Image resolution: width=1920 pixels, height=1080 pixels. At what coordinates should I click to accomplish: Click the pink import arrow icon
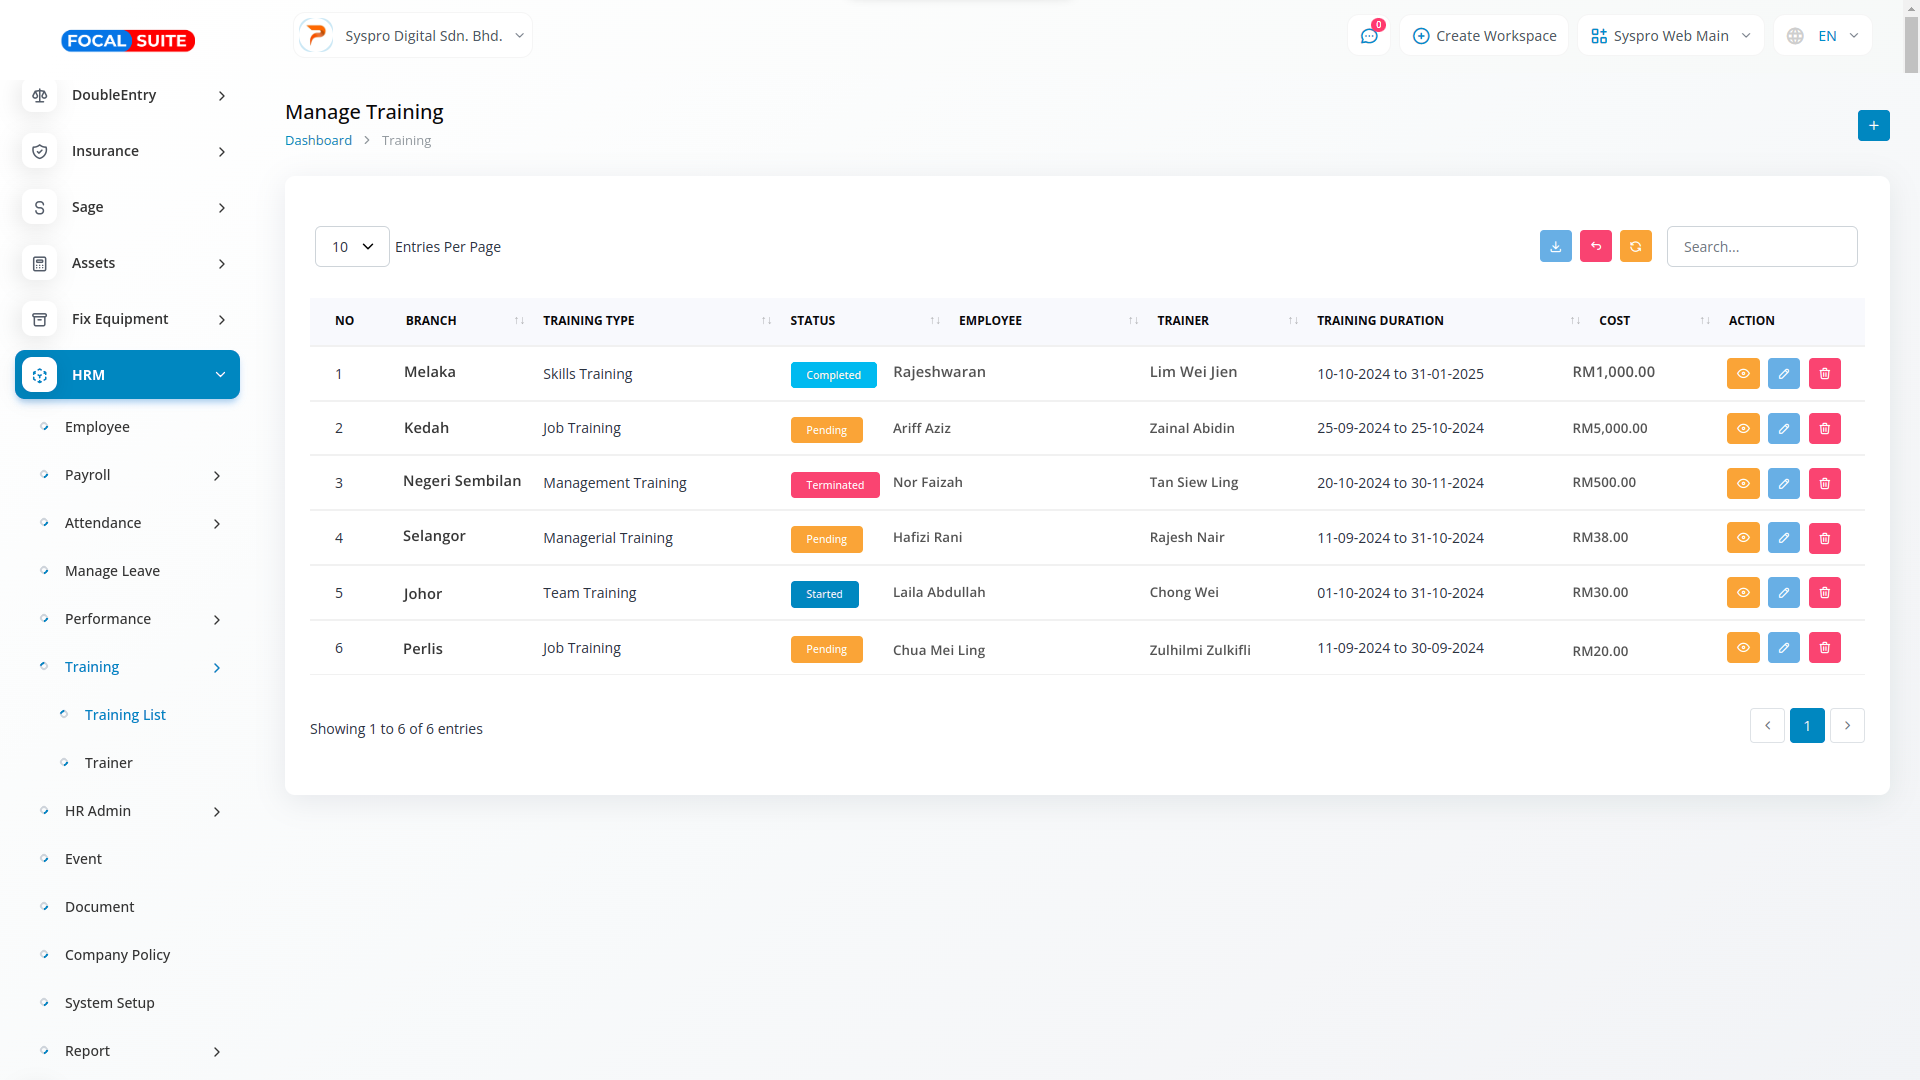(1595, 246)
